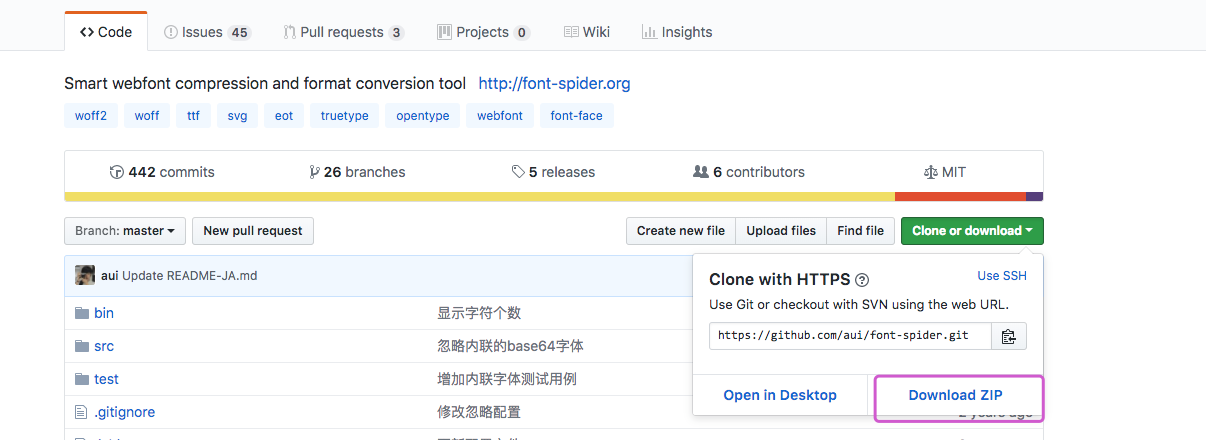Select the svg topic tag

[237, 116]
